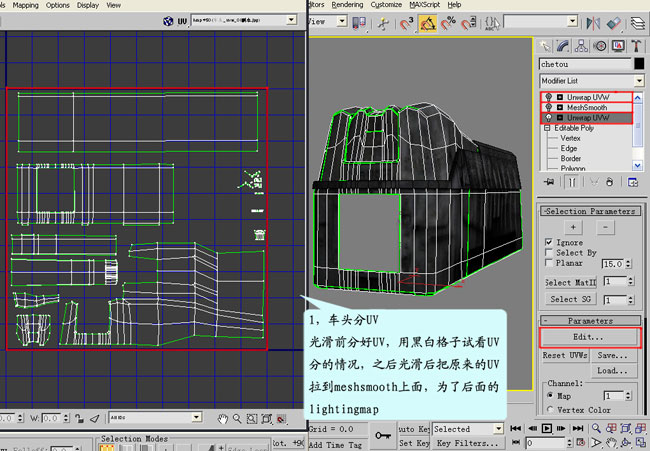
Task: Click the black object color swatch
Action: [639, 63]
